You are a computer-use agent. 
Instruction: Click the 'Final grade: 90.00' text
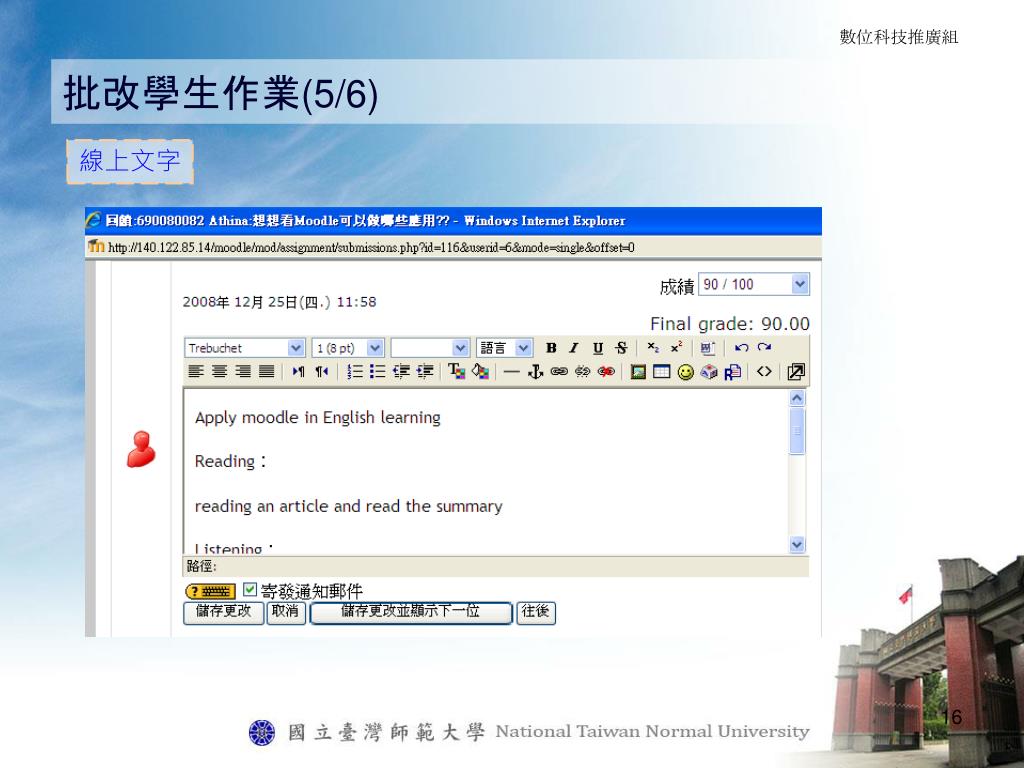coord(729,323)
